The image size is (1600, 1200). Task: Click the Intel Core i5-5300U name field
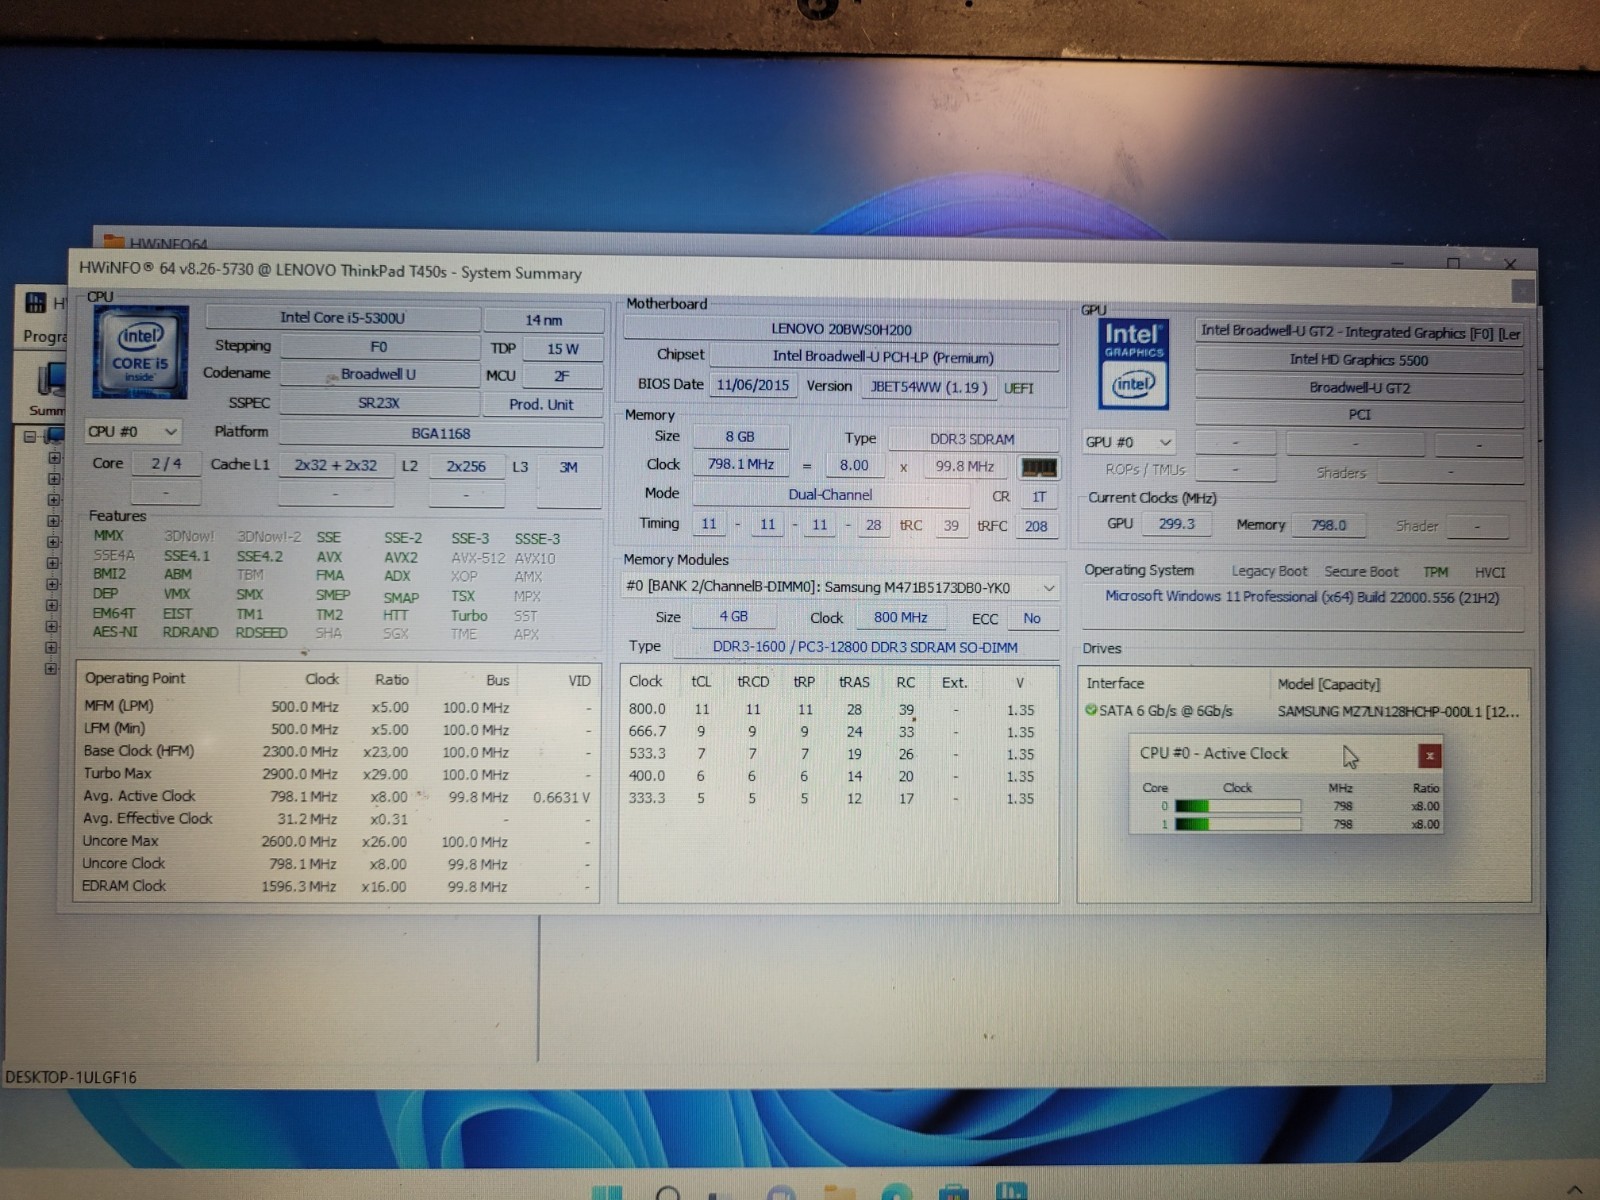click(342, 318)
